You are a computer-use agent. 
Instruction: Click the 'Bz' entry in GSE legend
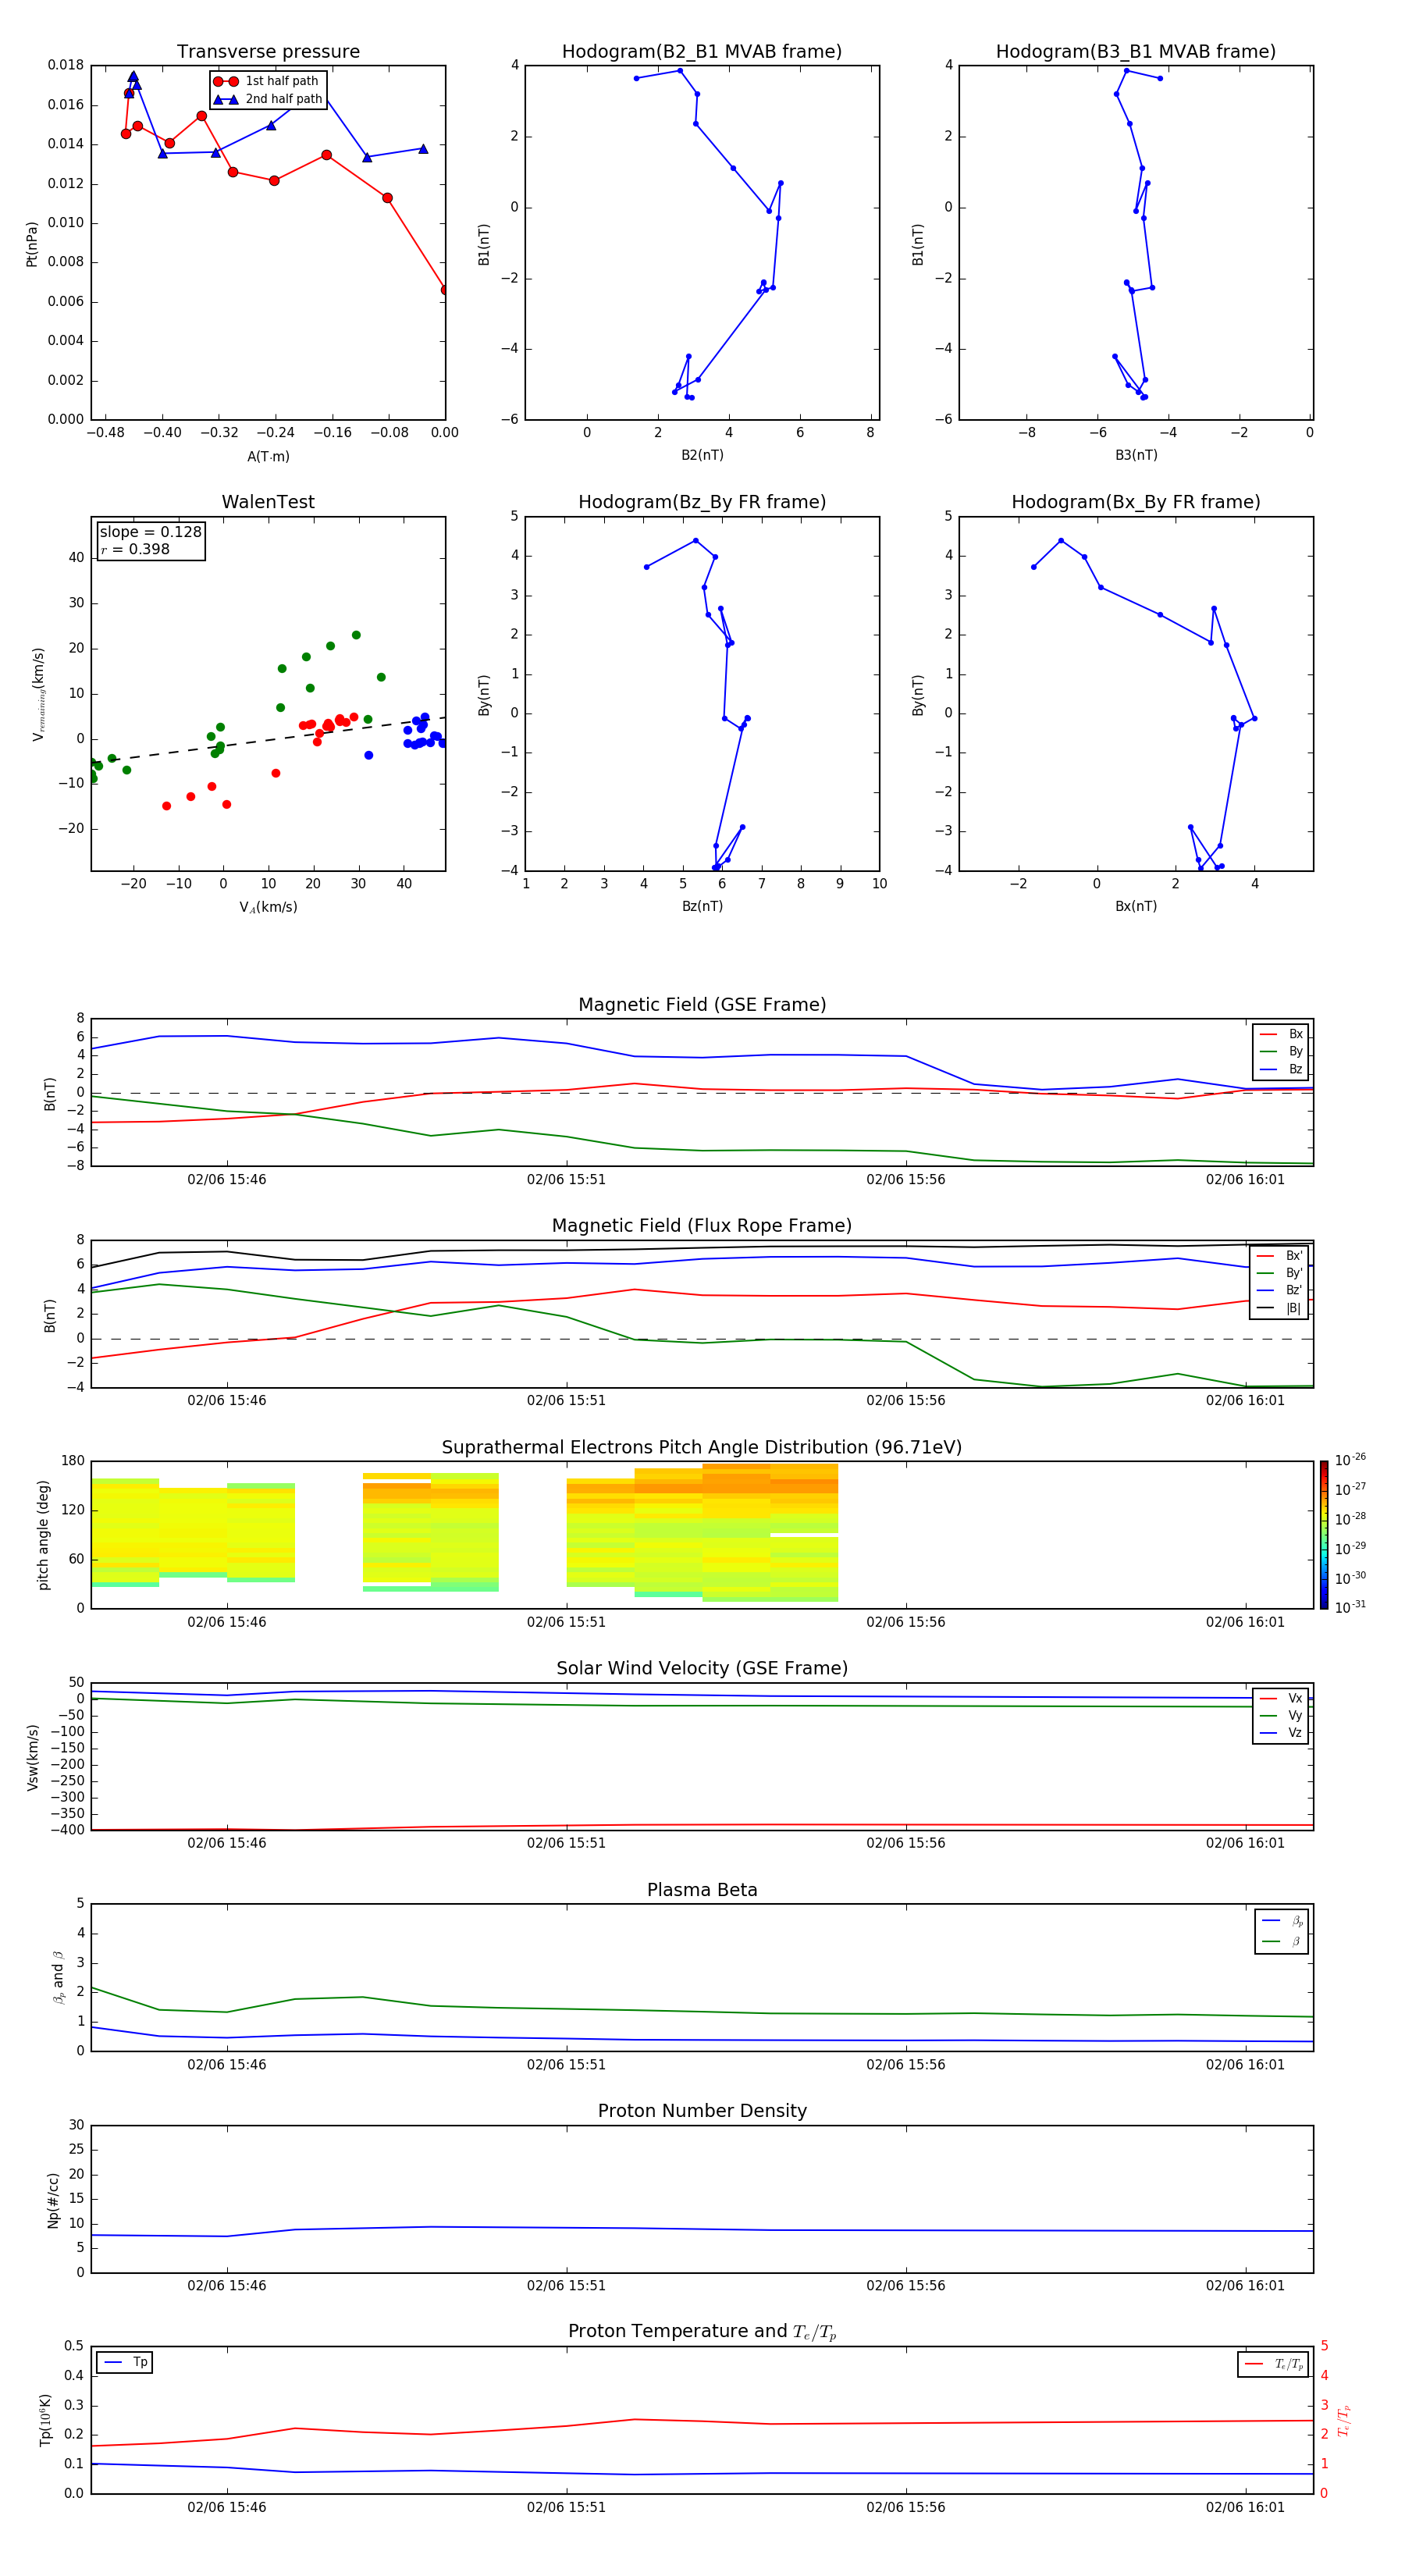point(1281,1069)
